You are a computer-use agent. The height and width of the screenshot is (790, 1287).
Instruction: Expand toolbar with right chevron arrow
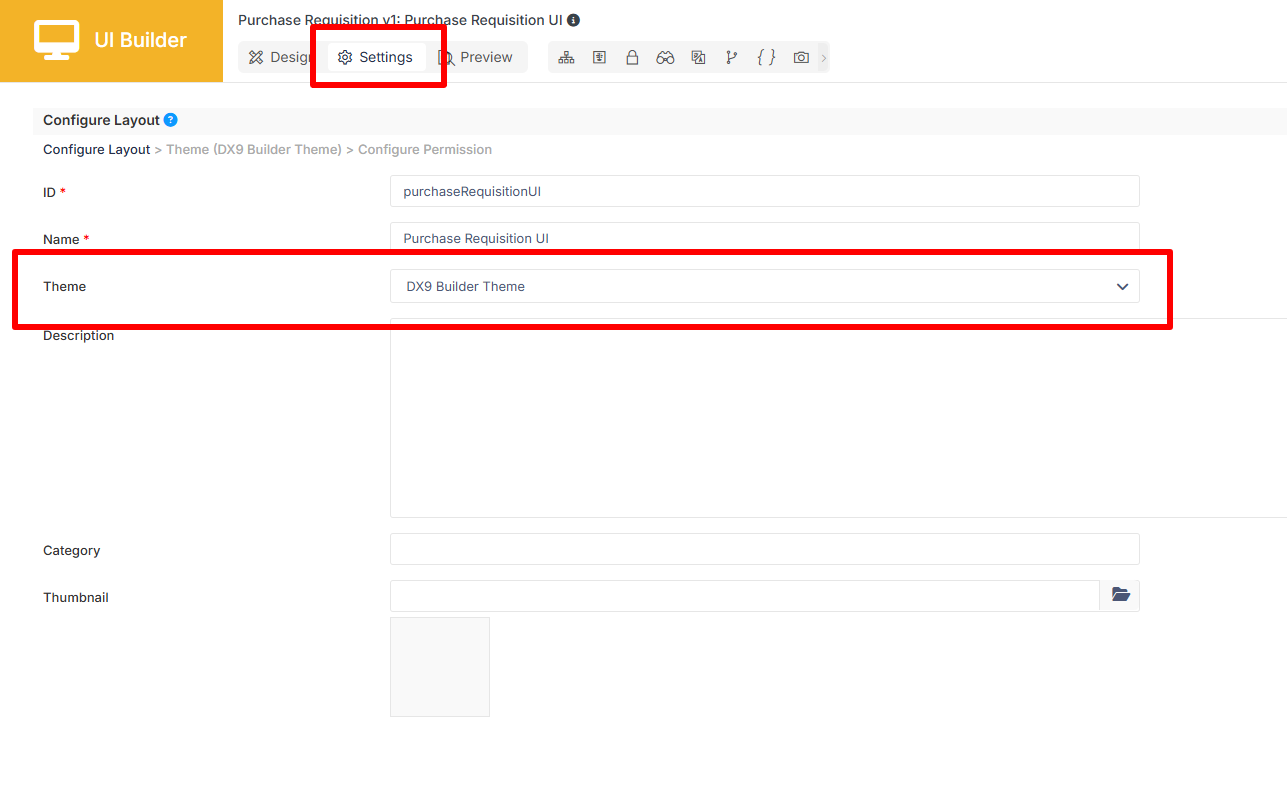824,58
